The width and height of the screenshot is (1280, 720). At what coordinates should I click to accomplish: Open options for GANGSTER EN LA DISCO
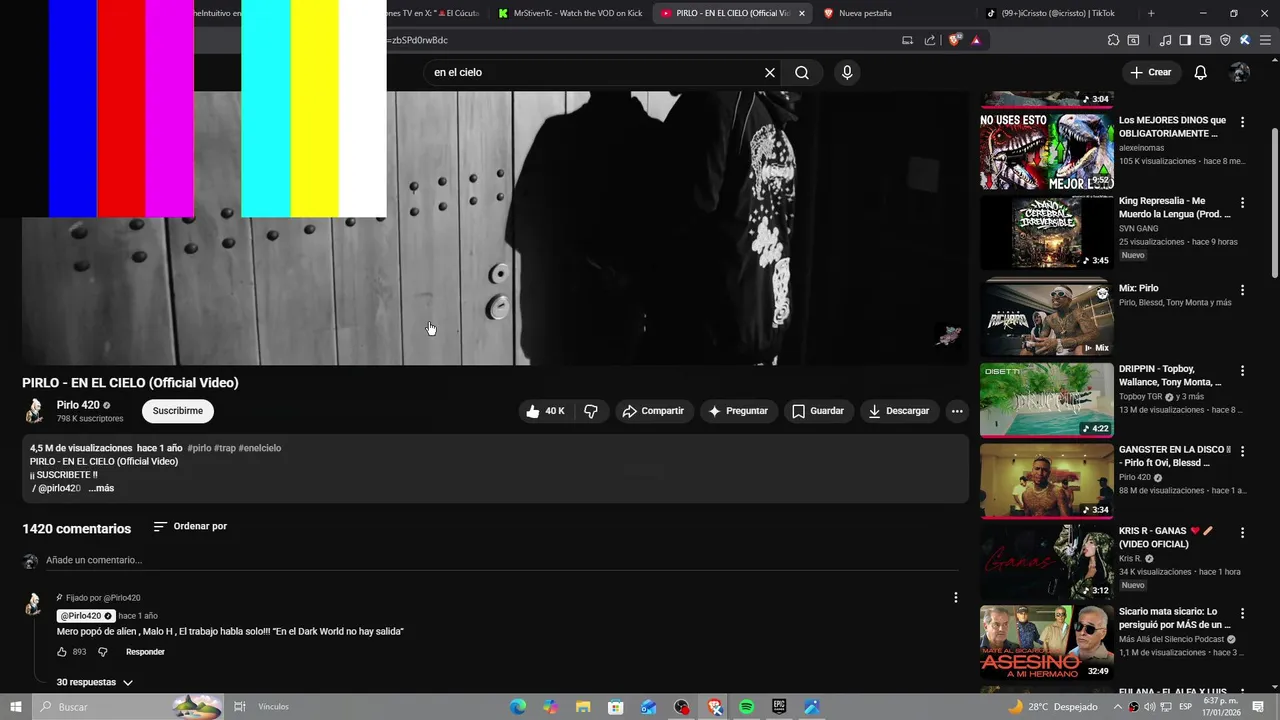pos(1243,452)
